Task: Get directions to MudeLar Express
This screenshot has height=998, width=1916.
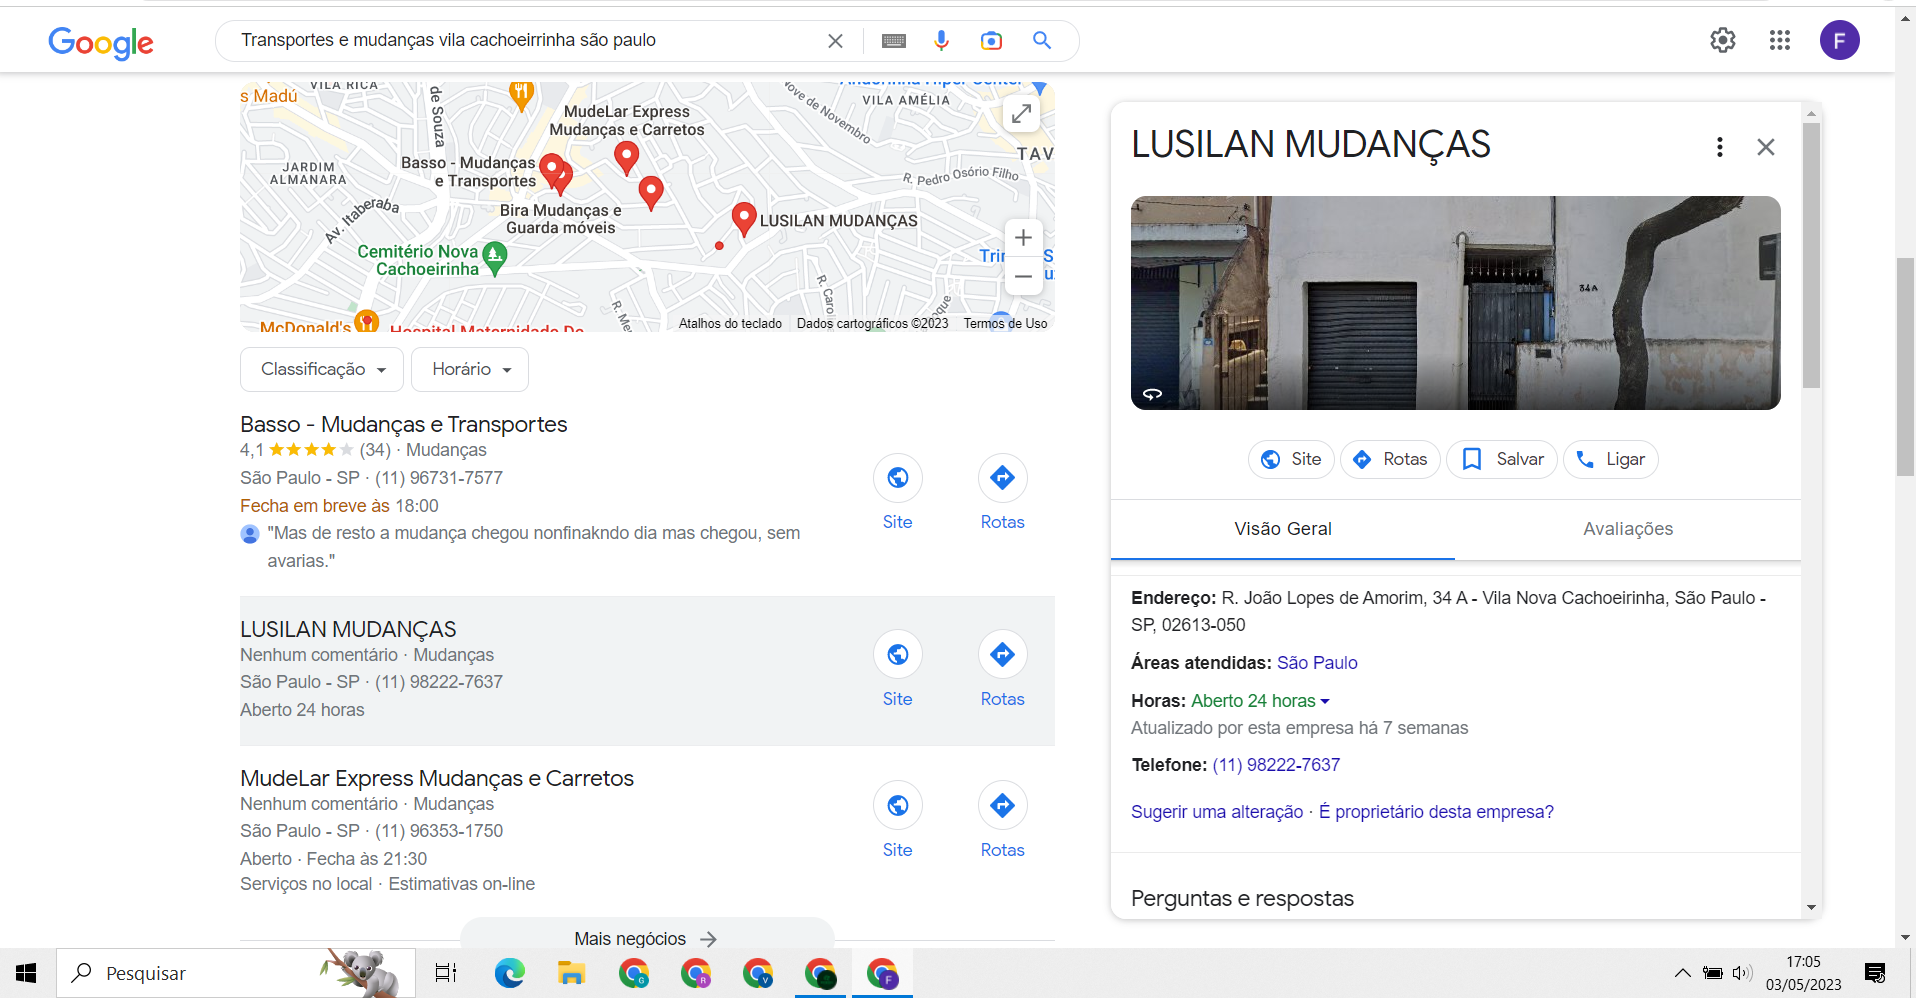Action: tap(1002, 806)
